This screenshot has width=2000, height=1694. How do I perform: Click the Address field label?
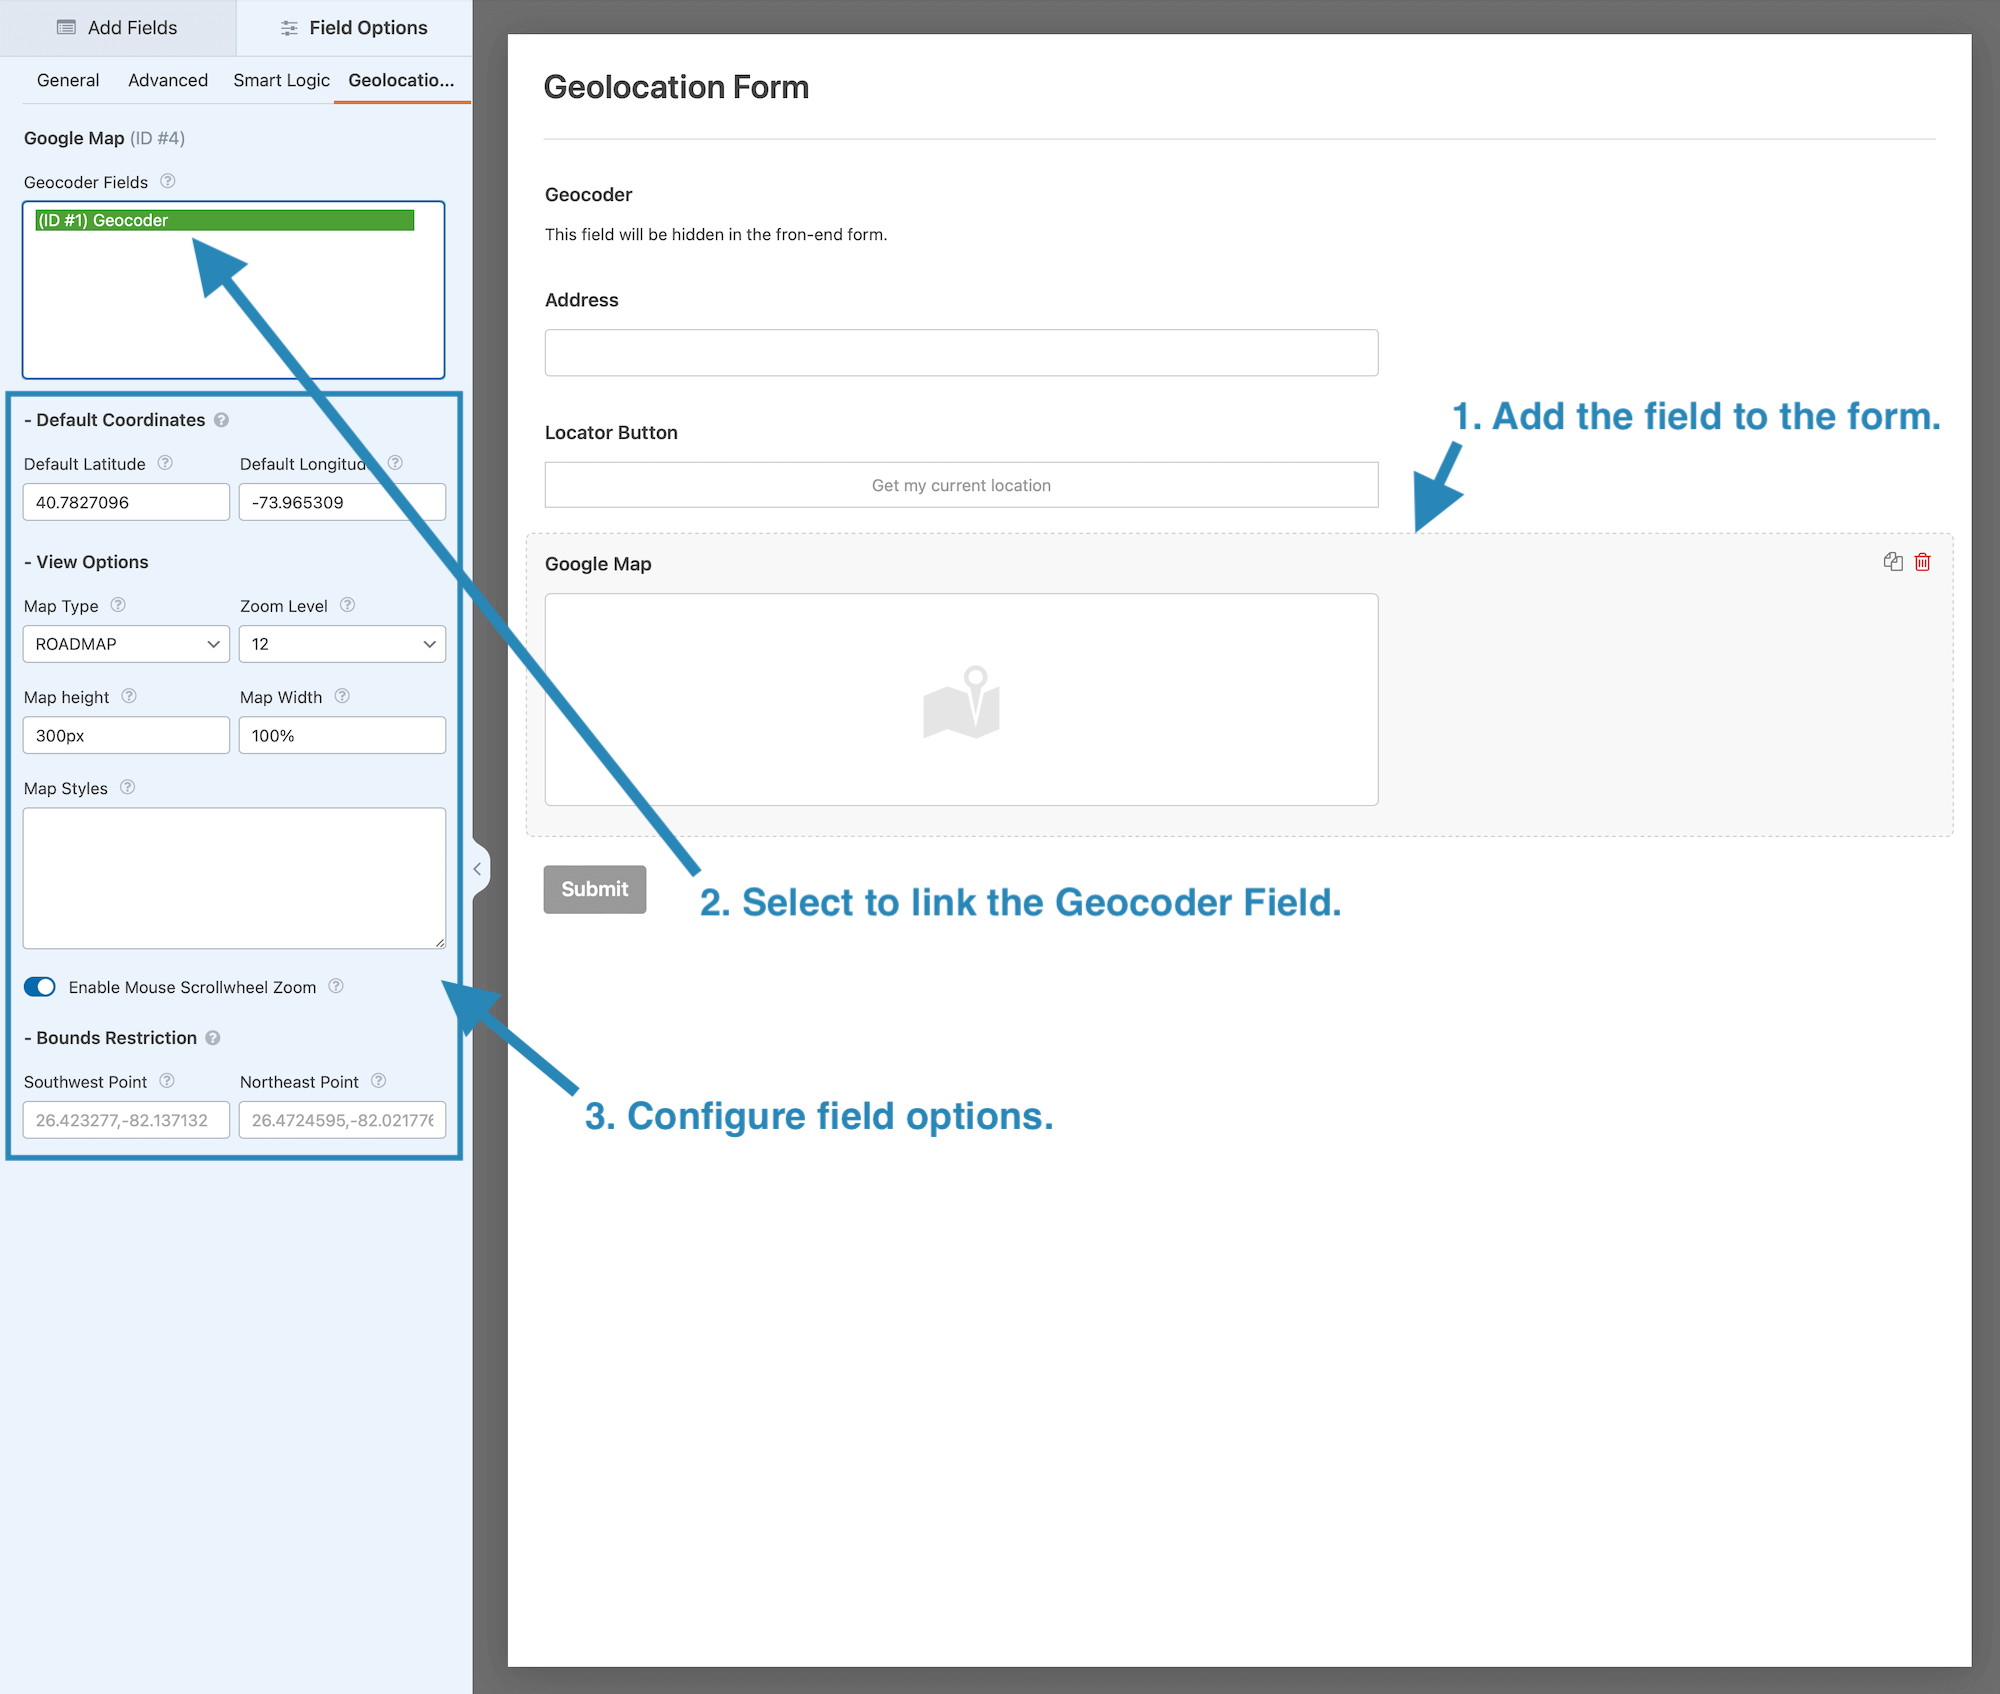[581, 300]
